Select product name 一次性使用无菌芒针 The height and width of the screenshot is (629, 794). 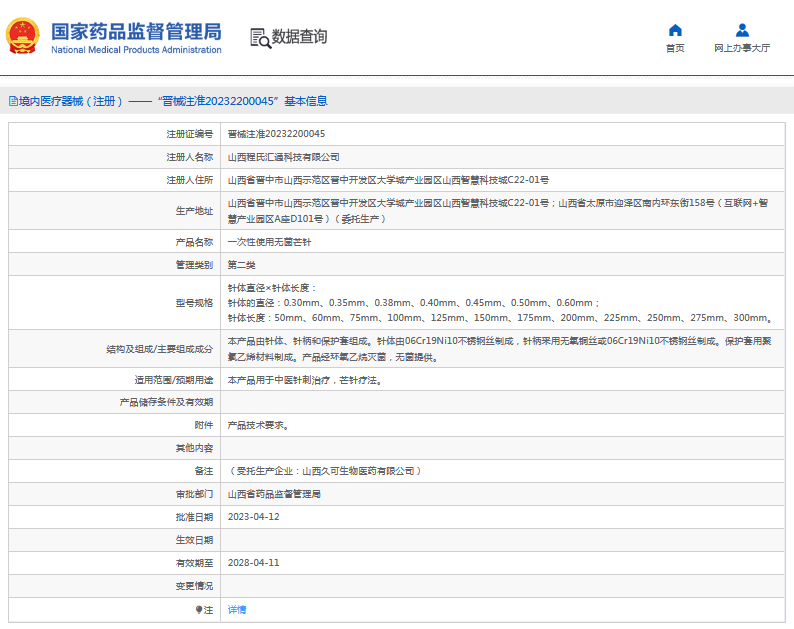point(269,242)
